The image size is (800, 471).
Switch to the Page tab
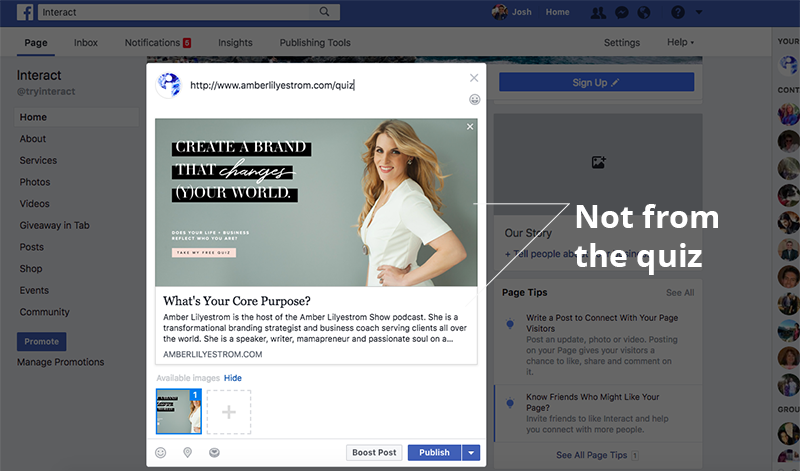36,43
